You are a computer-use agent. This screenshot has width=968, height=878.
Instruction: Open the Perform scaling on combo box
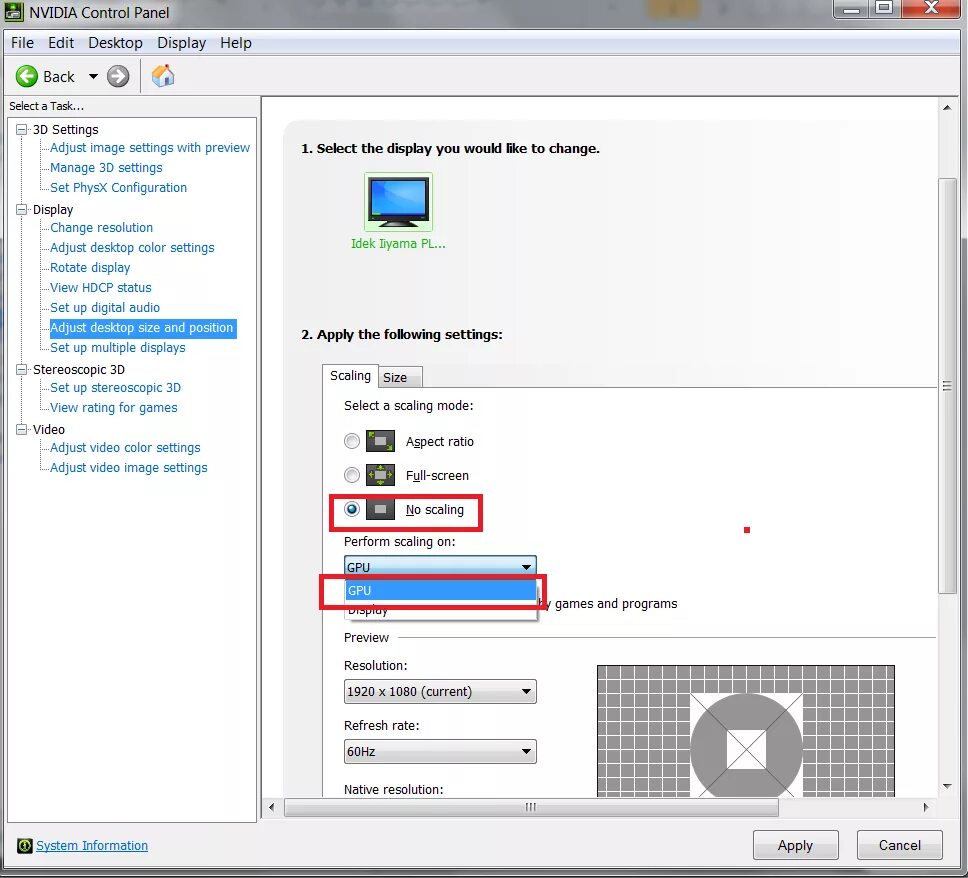(x=440, y=567)
